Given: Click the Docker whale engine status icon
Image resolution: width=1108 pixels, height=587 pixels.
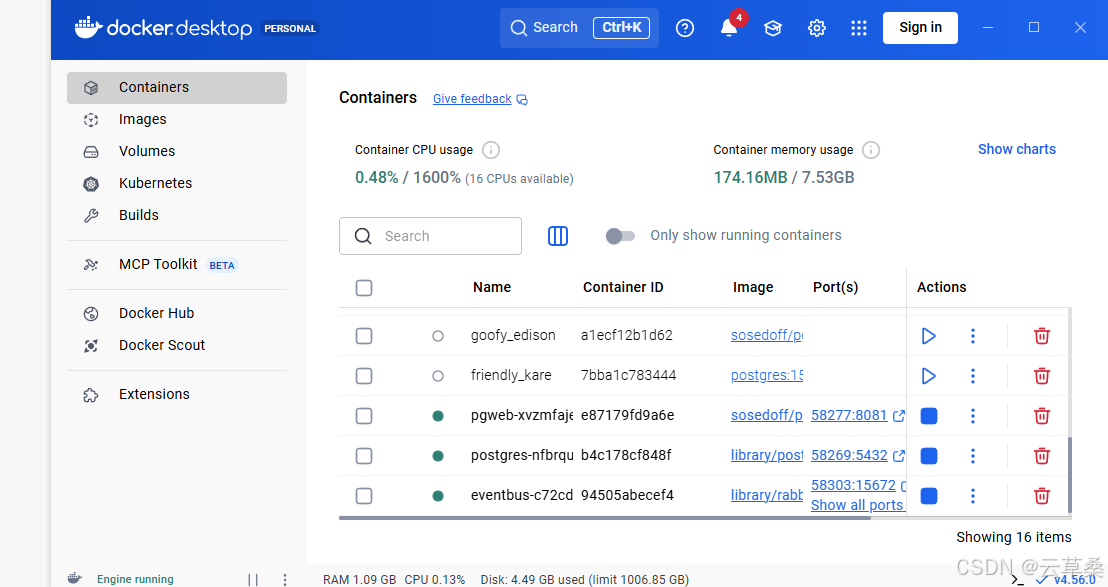Looking at the screenshot, I should click(x=74, y=579).
